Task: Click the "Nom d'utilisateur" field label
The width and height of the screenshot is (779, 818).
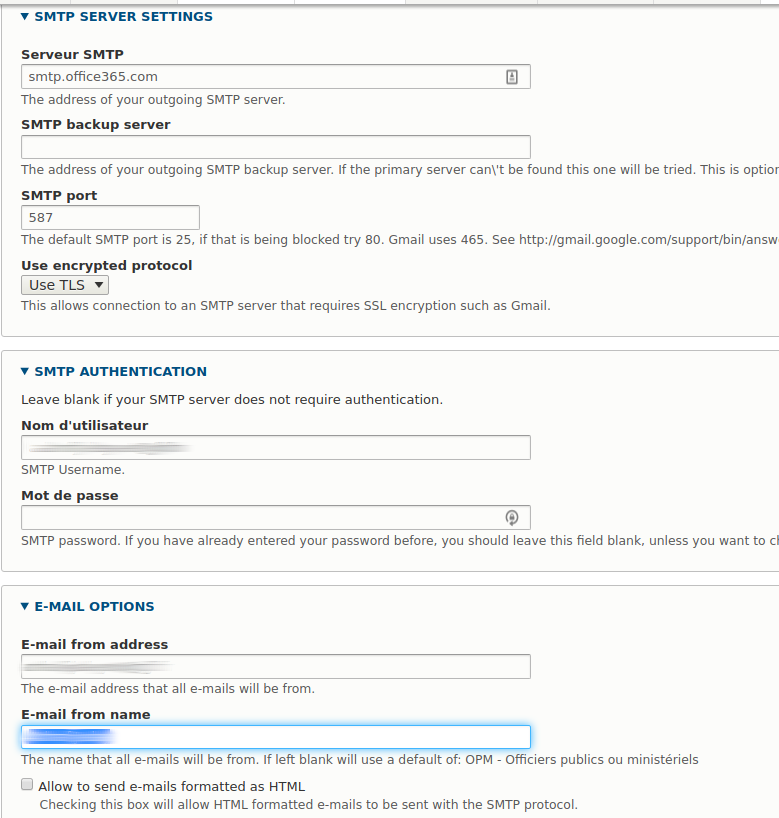Action: (x=84, y=425)
